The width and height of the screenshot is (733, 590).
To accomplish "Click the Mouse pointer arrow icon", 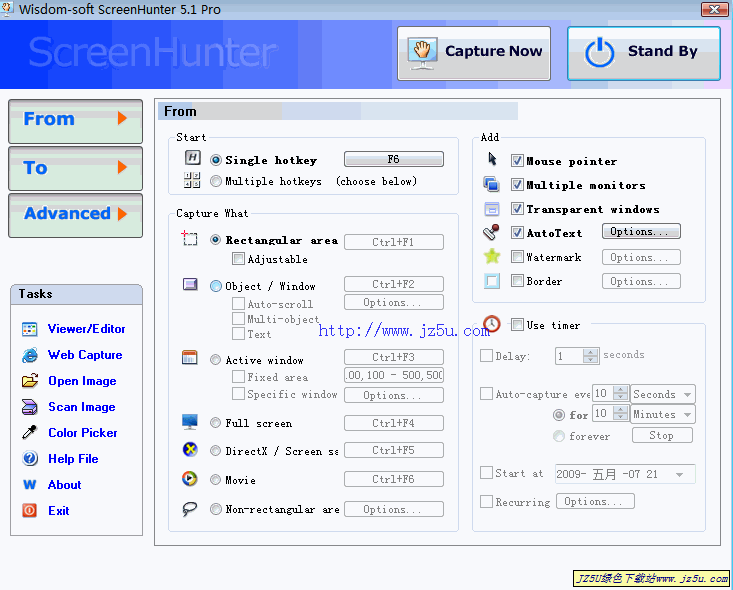I will (x=492, y=159).
